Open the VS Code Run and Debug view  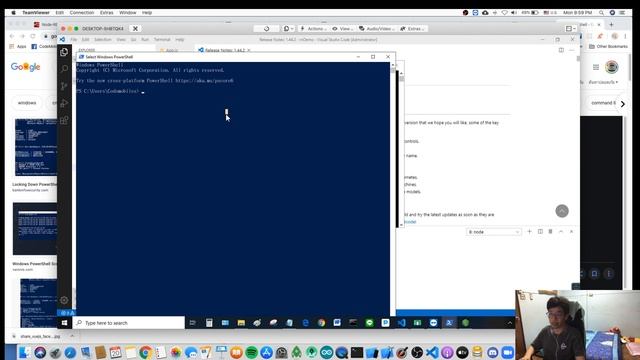[64, 103]
